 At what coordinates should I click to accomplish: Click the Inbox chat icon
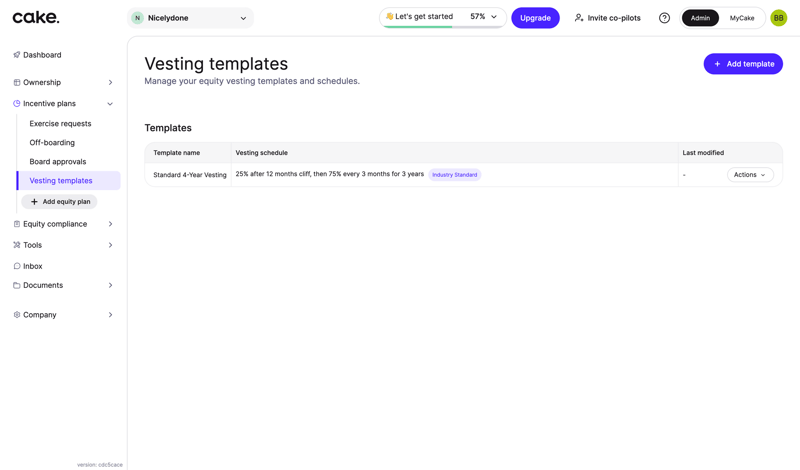17,266
